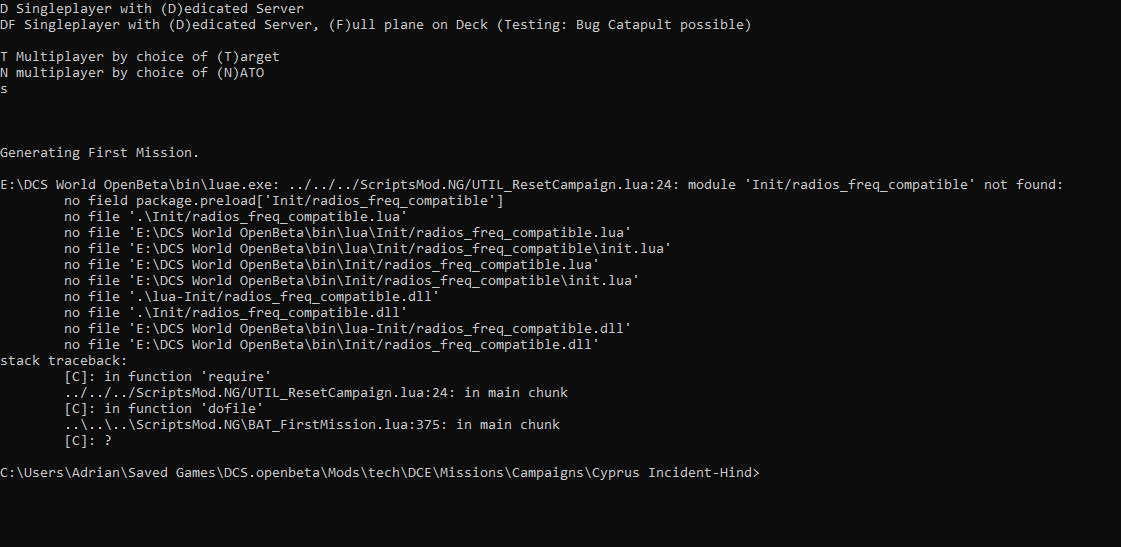Click the 'no field package.preload' error line
The width and height of the screenshot is (1121, 547).
[284, 200]
